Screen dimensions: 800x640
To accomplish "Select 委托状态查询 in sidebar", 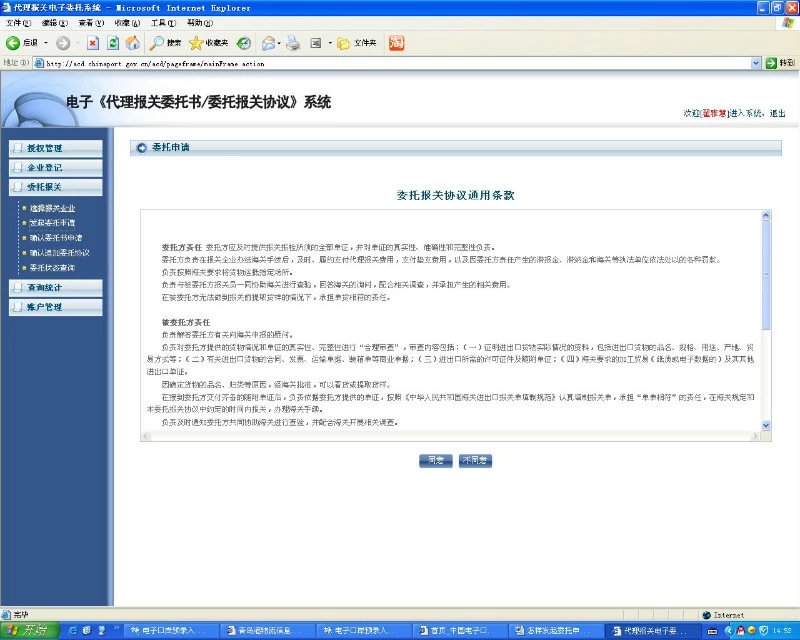I will tap(52, 267).
